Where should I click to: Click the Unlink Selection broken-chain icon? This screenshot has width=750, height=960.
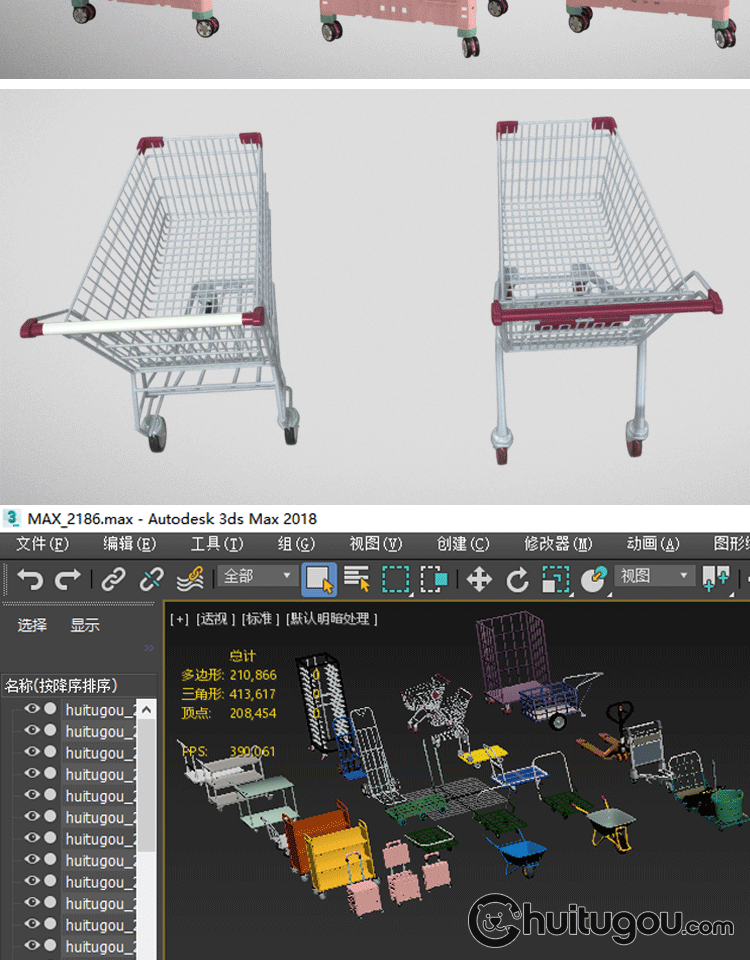click(x=151, y=579)
